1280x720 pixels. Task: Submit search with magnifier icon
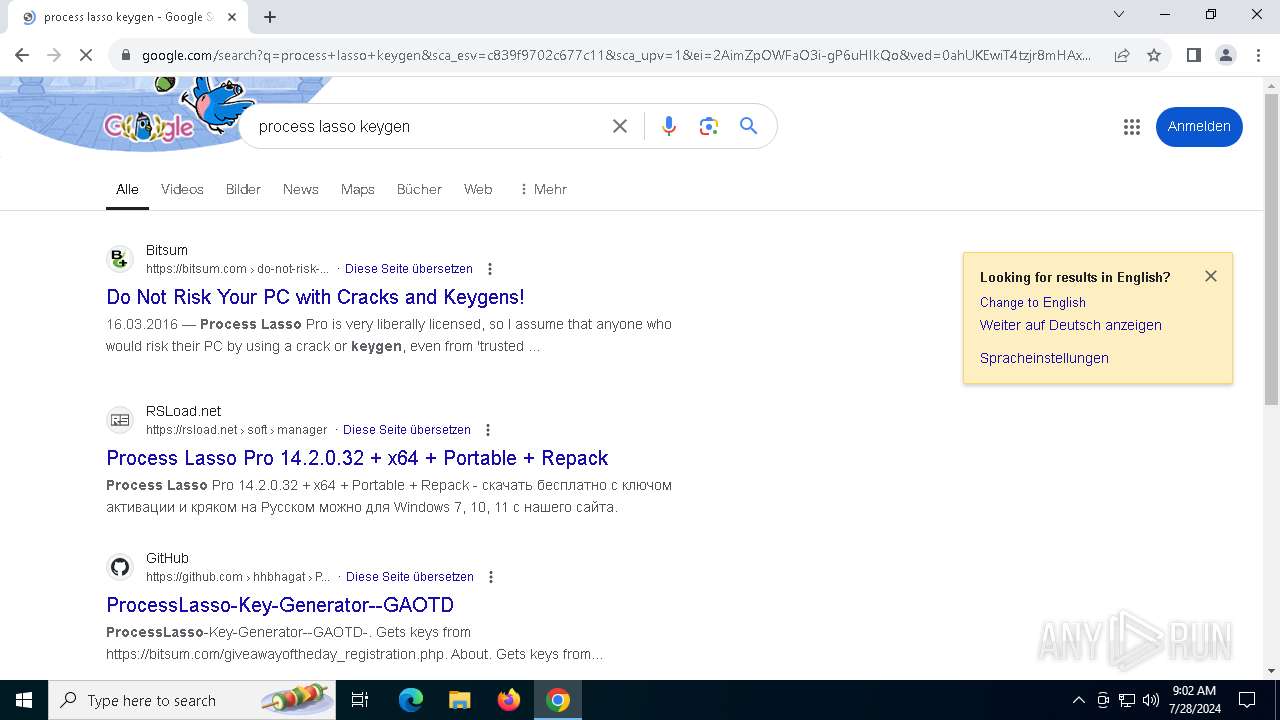point(748,126)
